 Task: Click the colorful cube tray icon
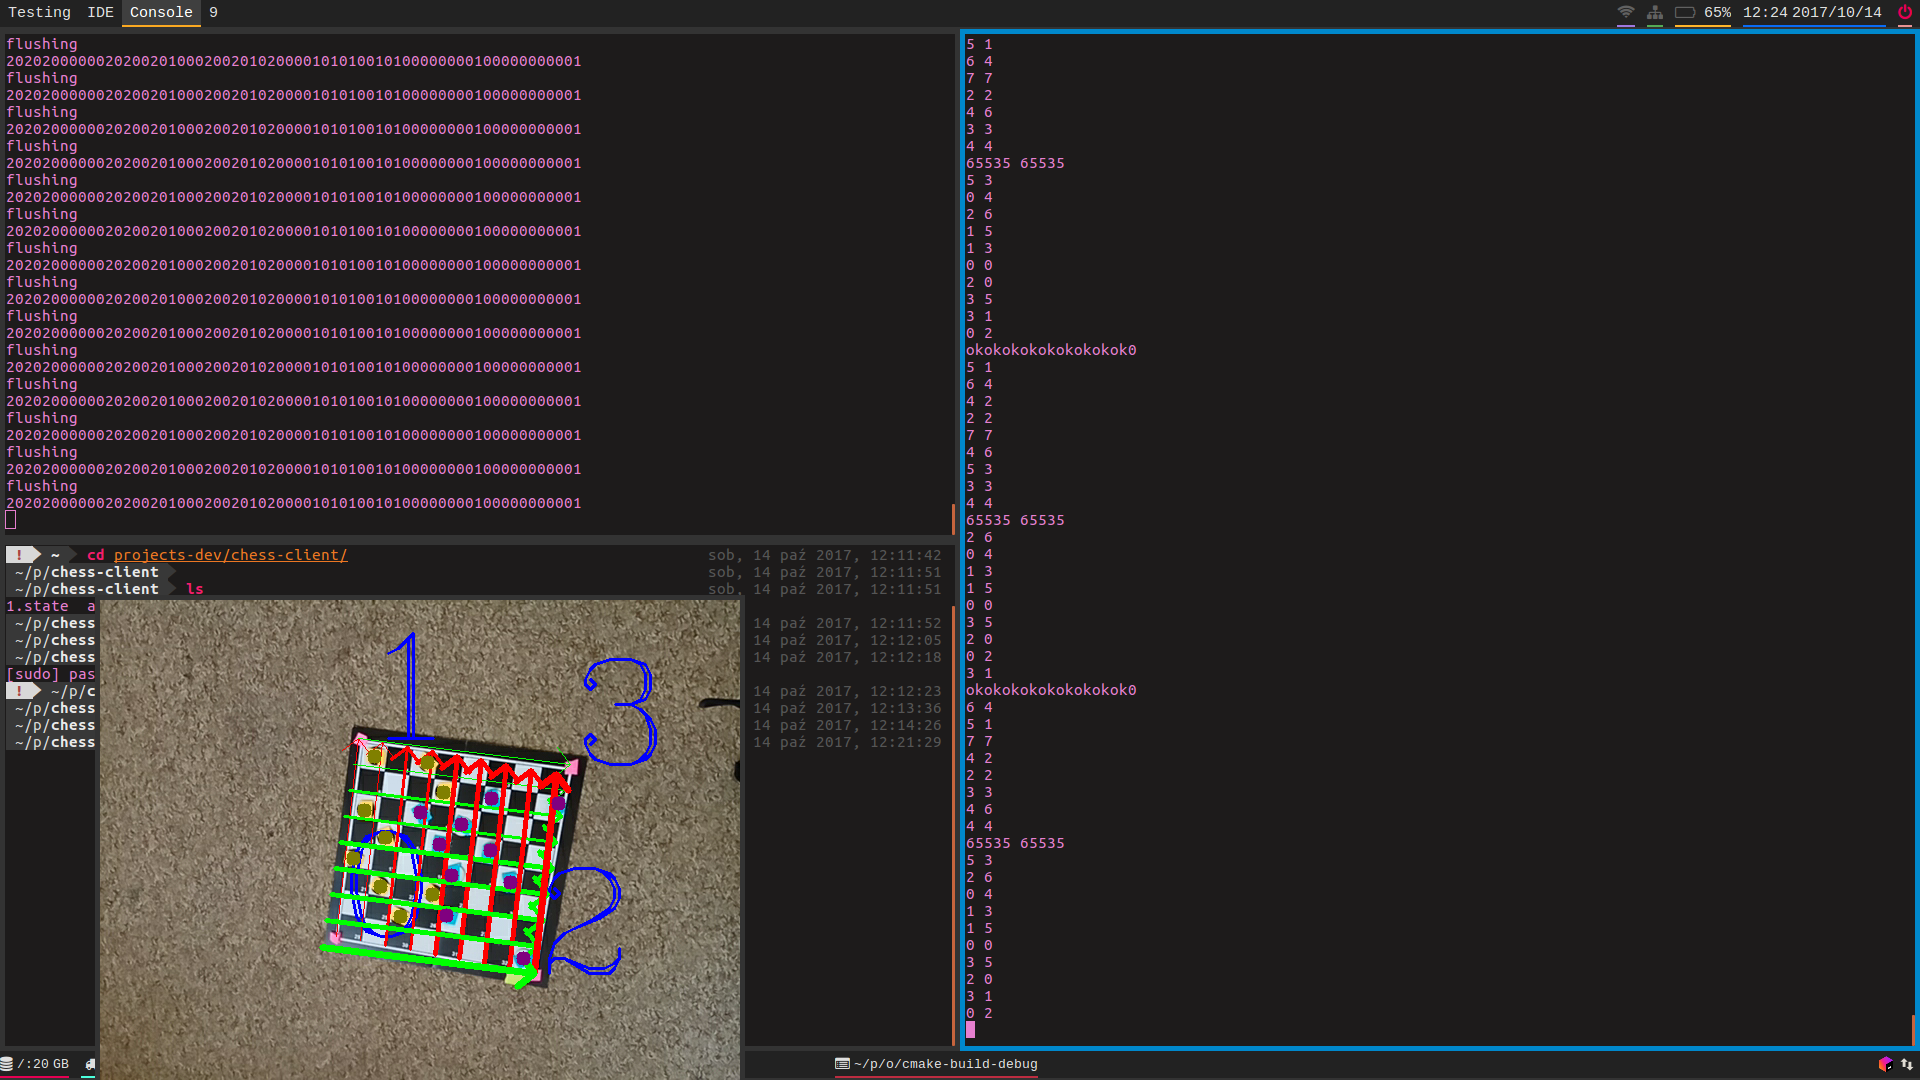[1885, 1064]
